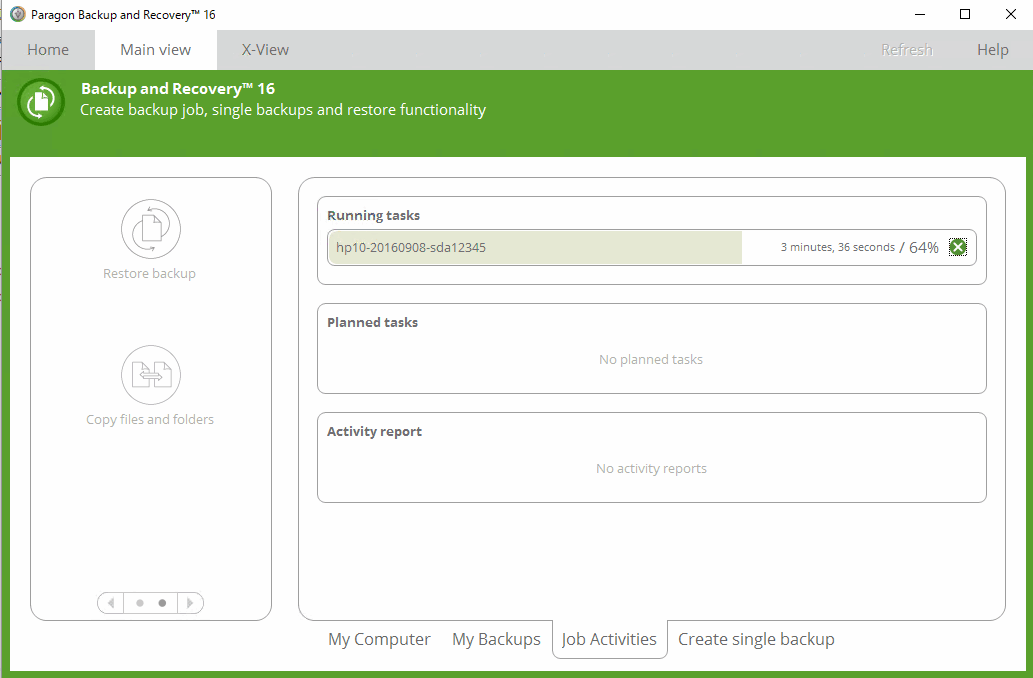Click the Running tasks heading
Image resolution: width=1033 pixels, height=678 pixels.
[374, 215]
